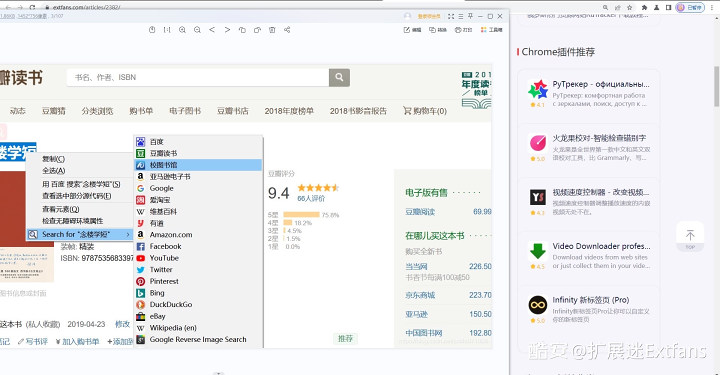The width and height of the screenshot is (720, 375).
Task: Go to next image with right arrow
Action: 227,30
